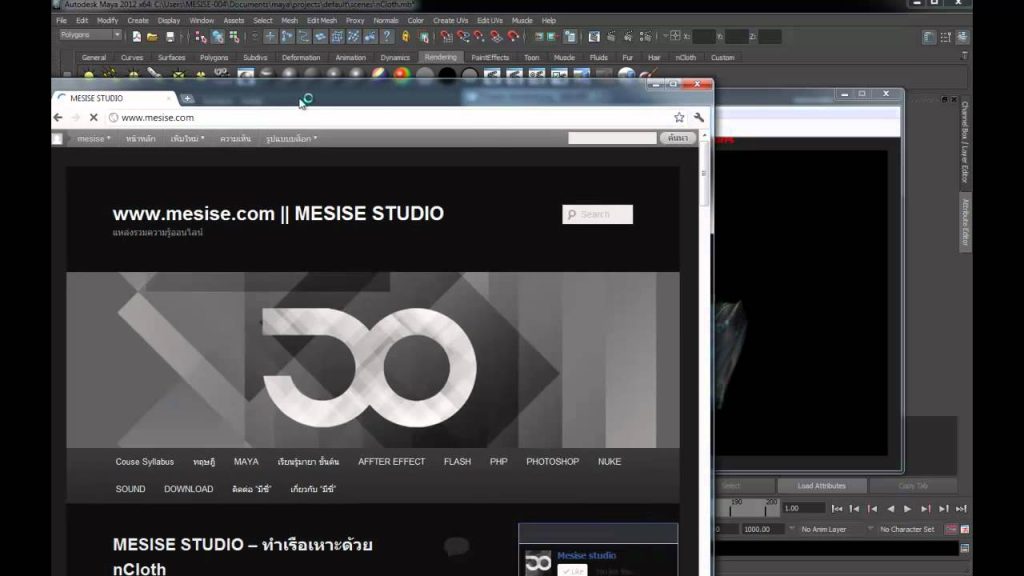Open the mesise dropdown in blog navbar
This screenshot has width=1024, height=576.
(x=93, y=138)
